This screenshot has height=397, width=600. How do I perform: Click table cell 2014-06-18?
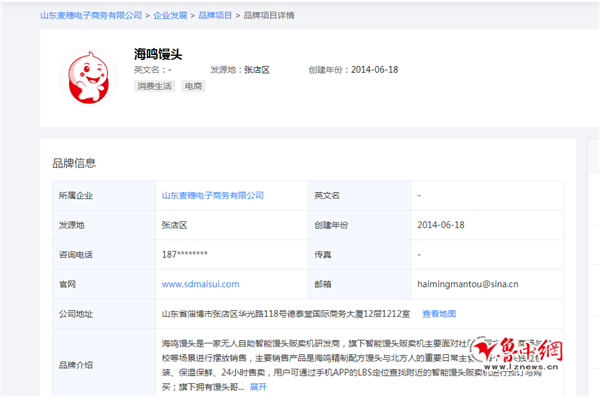coord(487,225)
